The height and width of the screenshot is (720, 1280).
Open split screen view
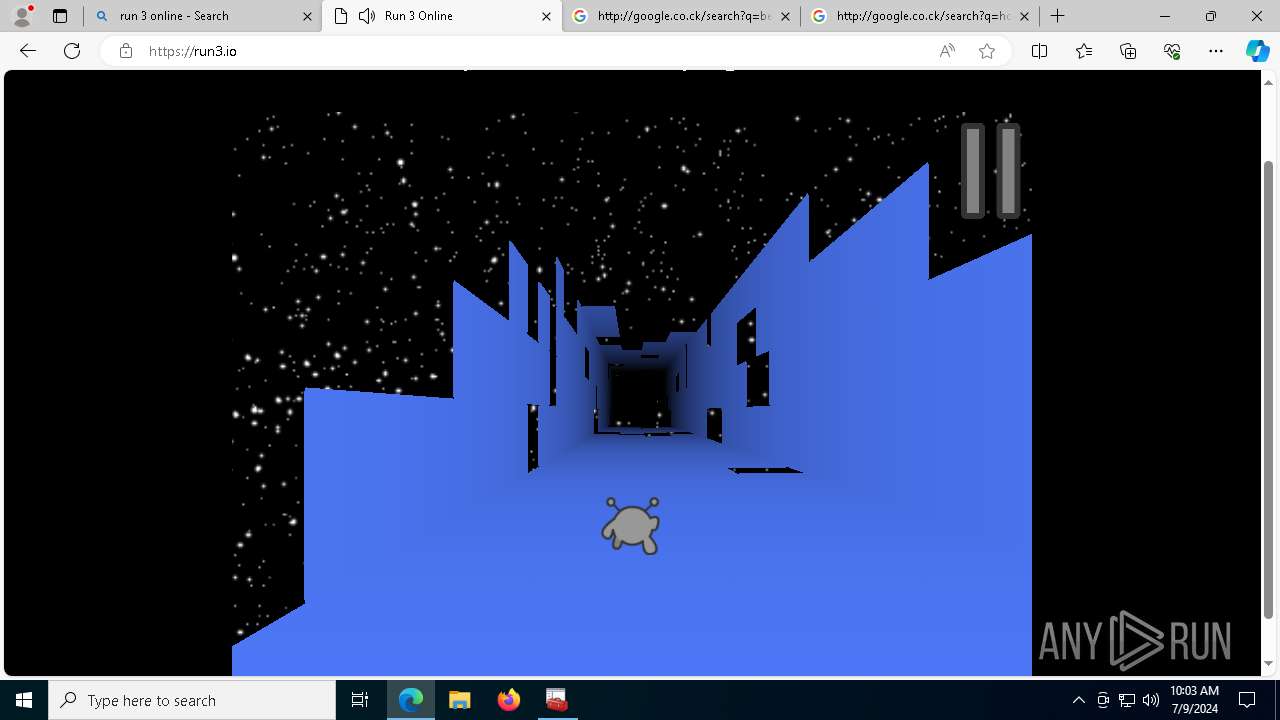[1039, 51]
